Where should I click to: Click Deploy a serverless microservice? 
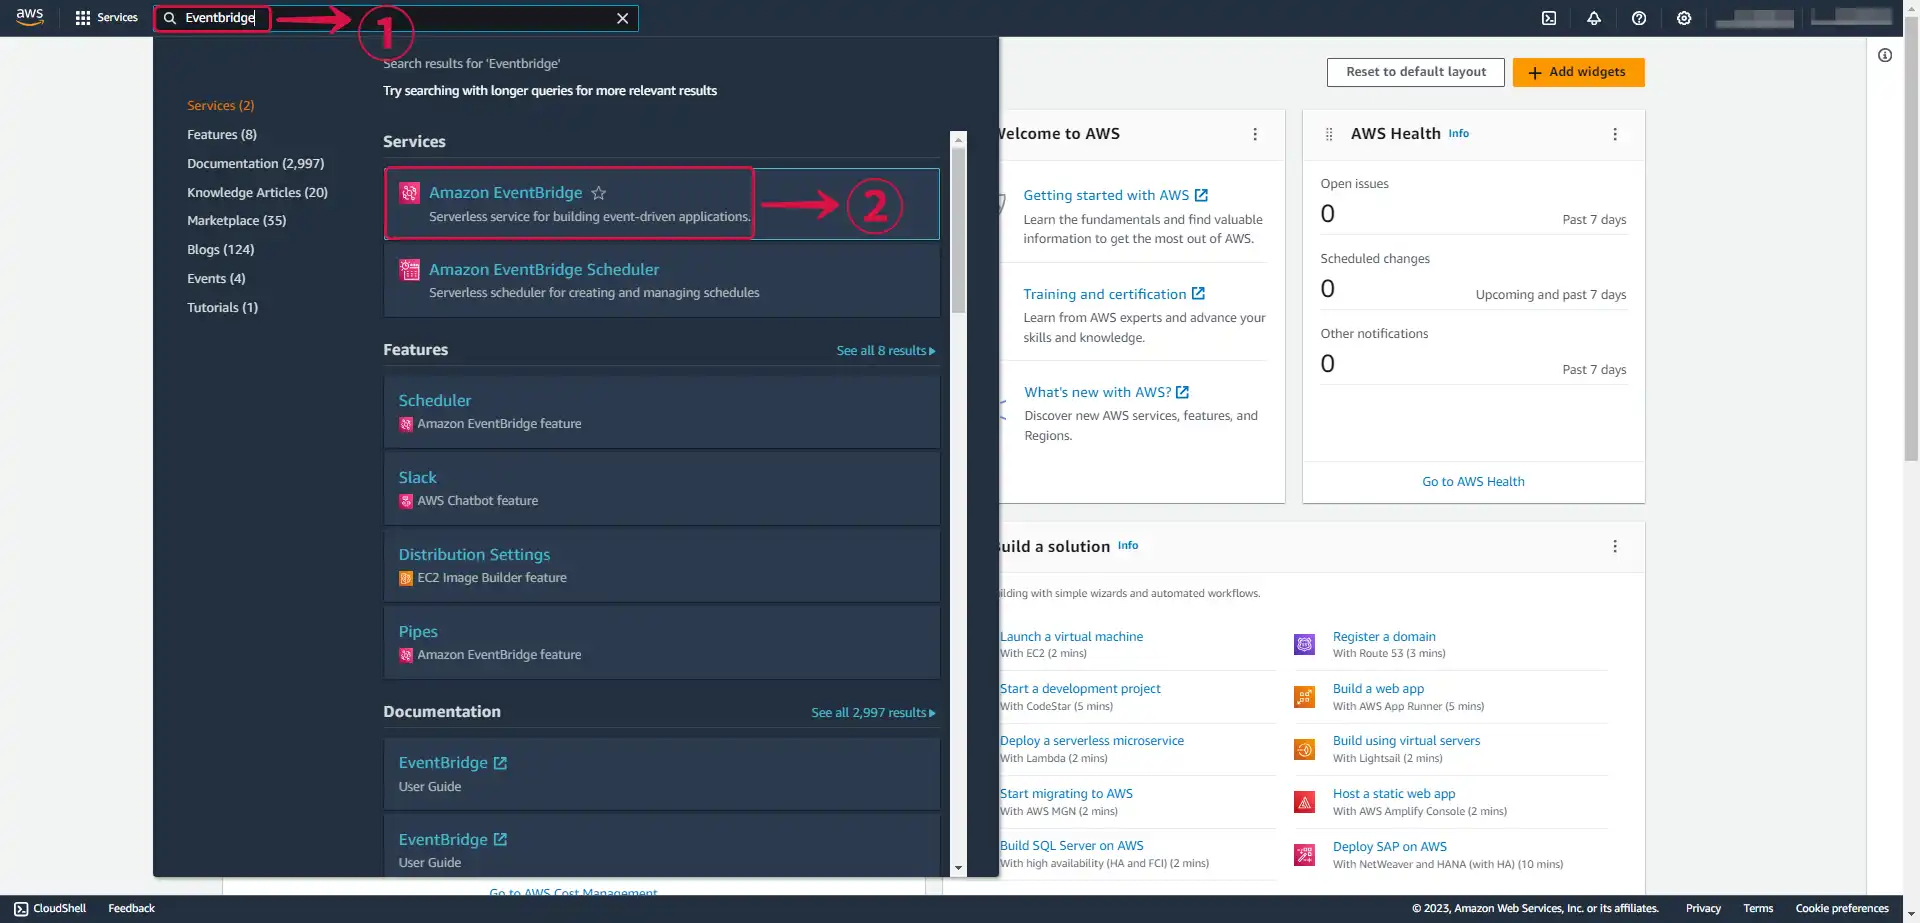[1092, 741]
